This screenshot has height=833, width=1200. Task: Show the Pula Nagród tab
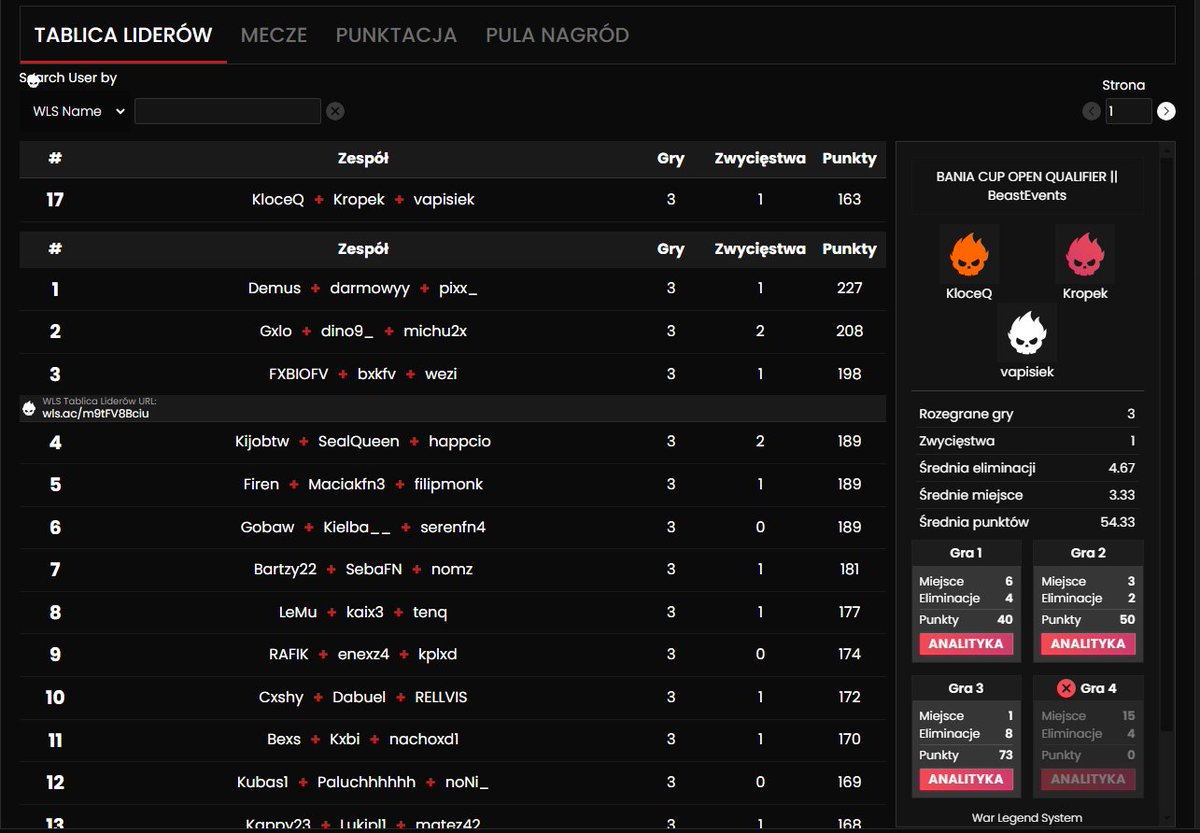557,35
